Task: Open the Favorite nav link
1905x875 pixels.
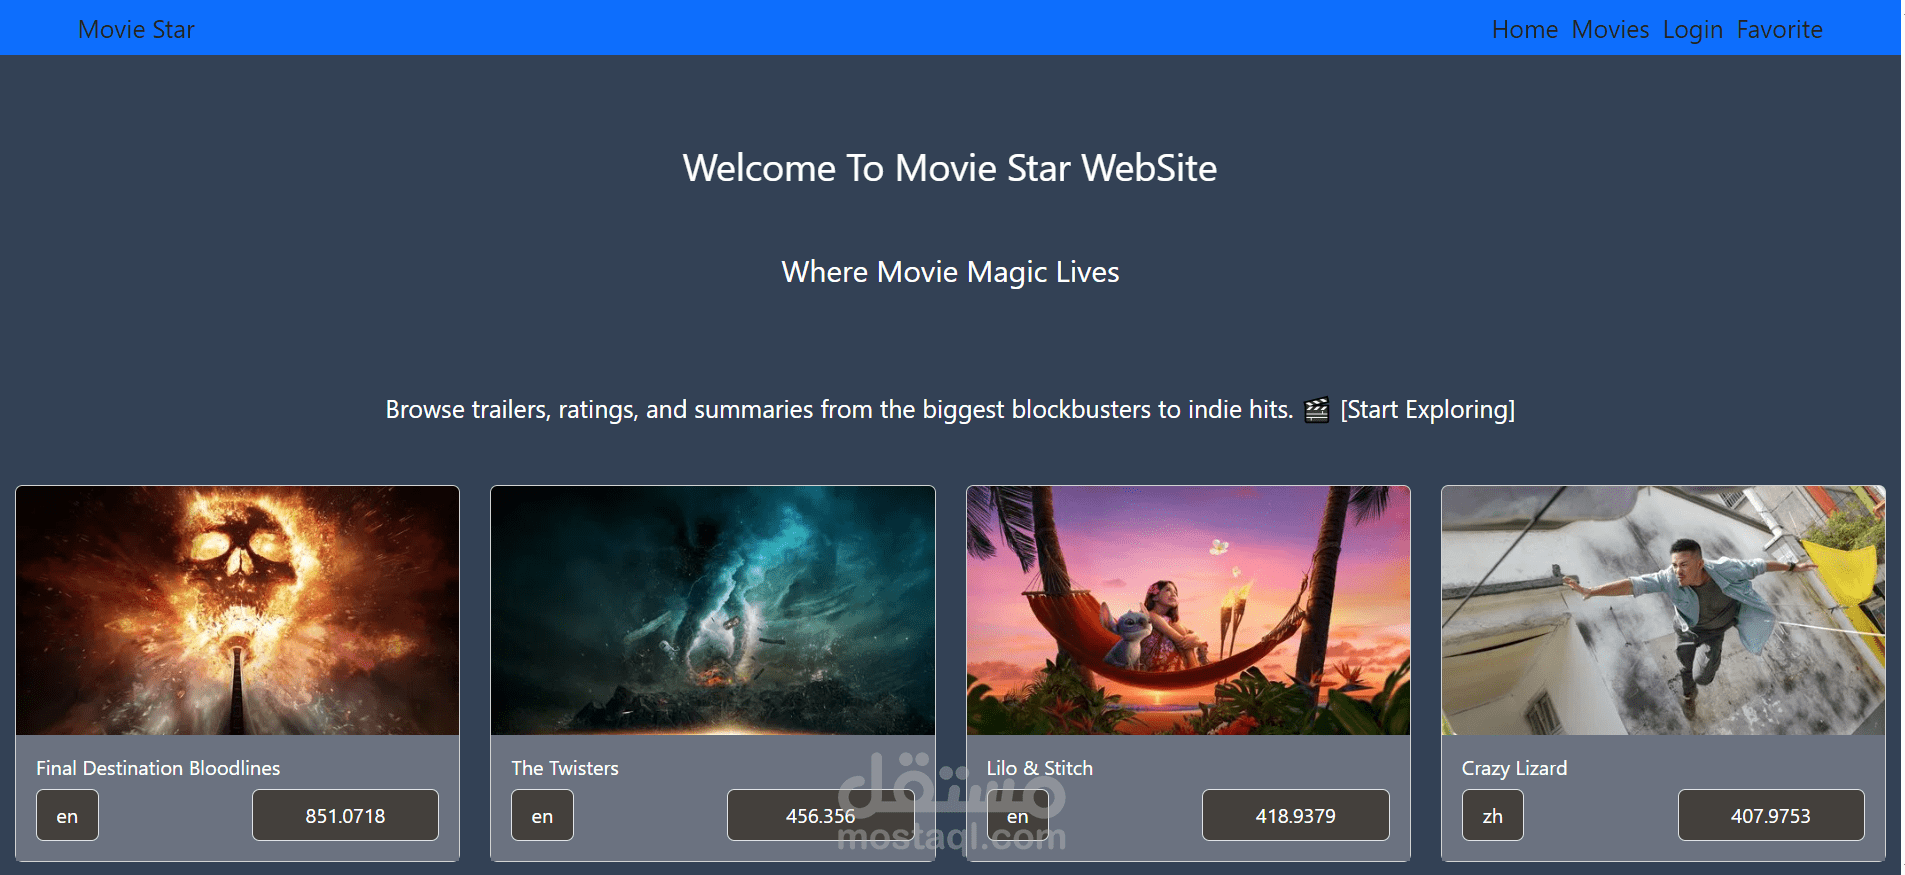Action: tap(1779, 30)
